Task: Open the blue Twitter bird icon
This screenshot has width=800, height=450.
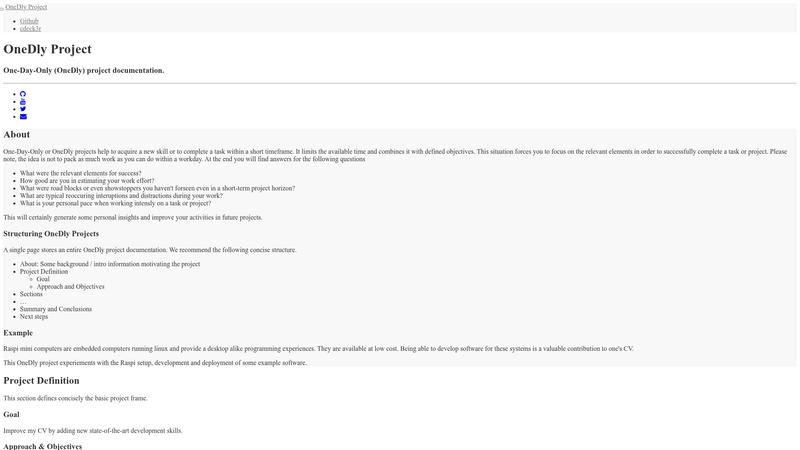Action: 23,109
